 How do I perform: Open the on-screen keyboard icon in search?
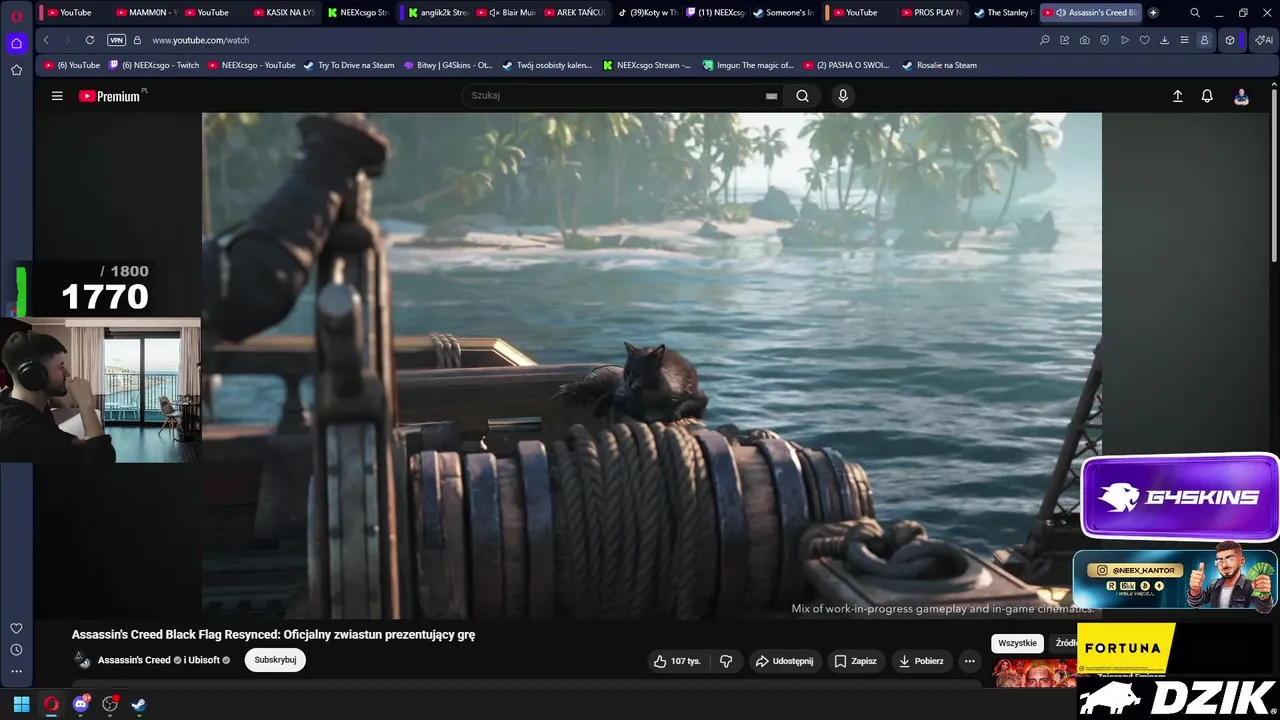coord(771,96)
